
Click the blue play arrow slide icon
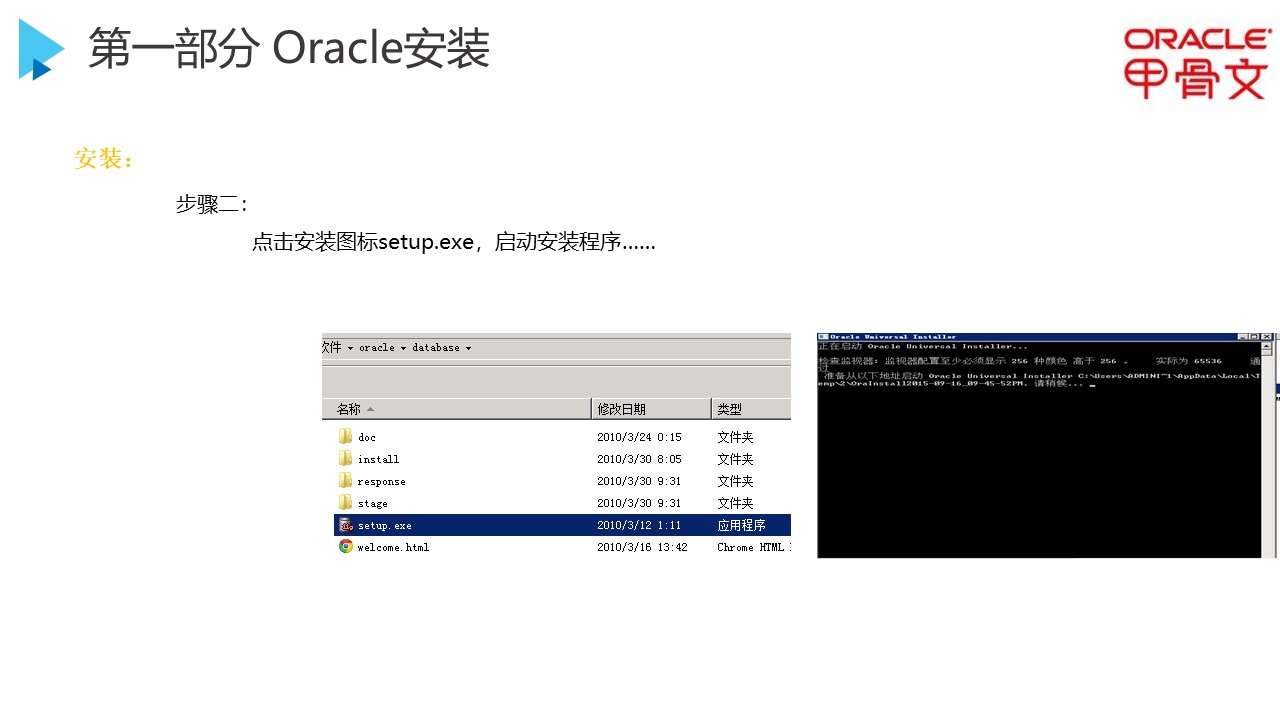click(x=42, y=49)
